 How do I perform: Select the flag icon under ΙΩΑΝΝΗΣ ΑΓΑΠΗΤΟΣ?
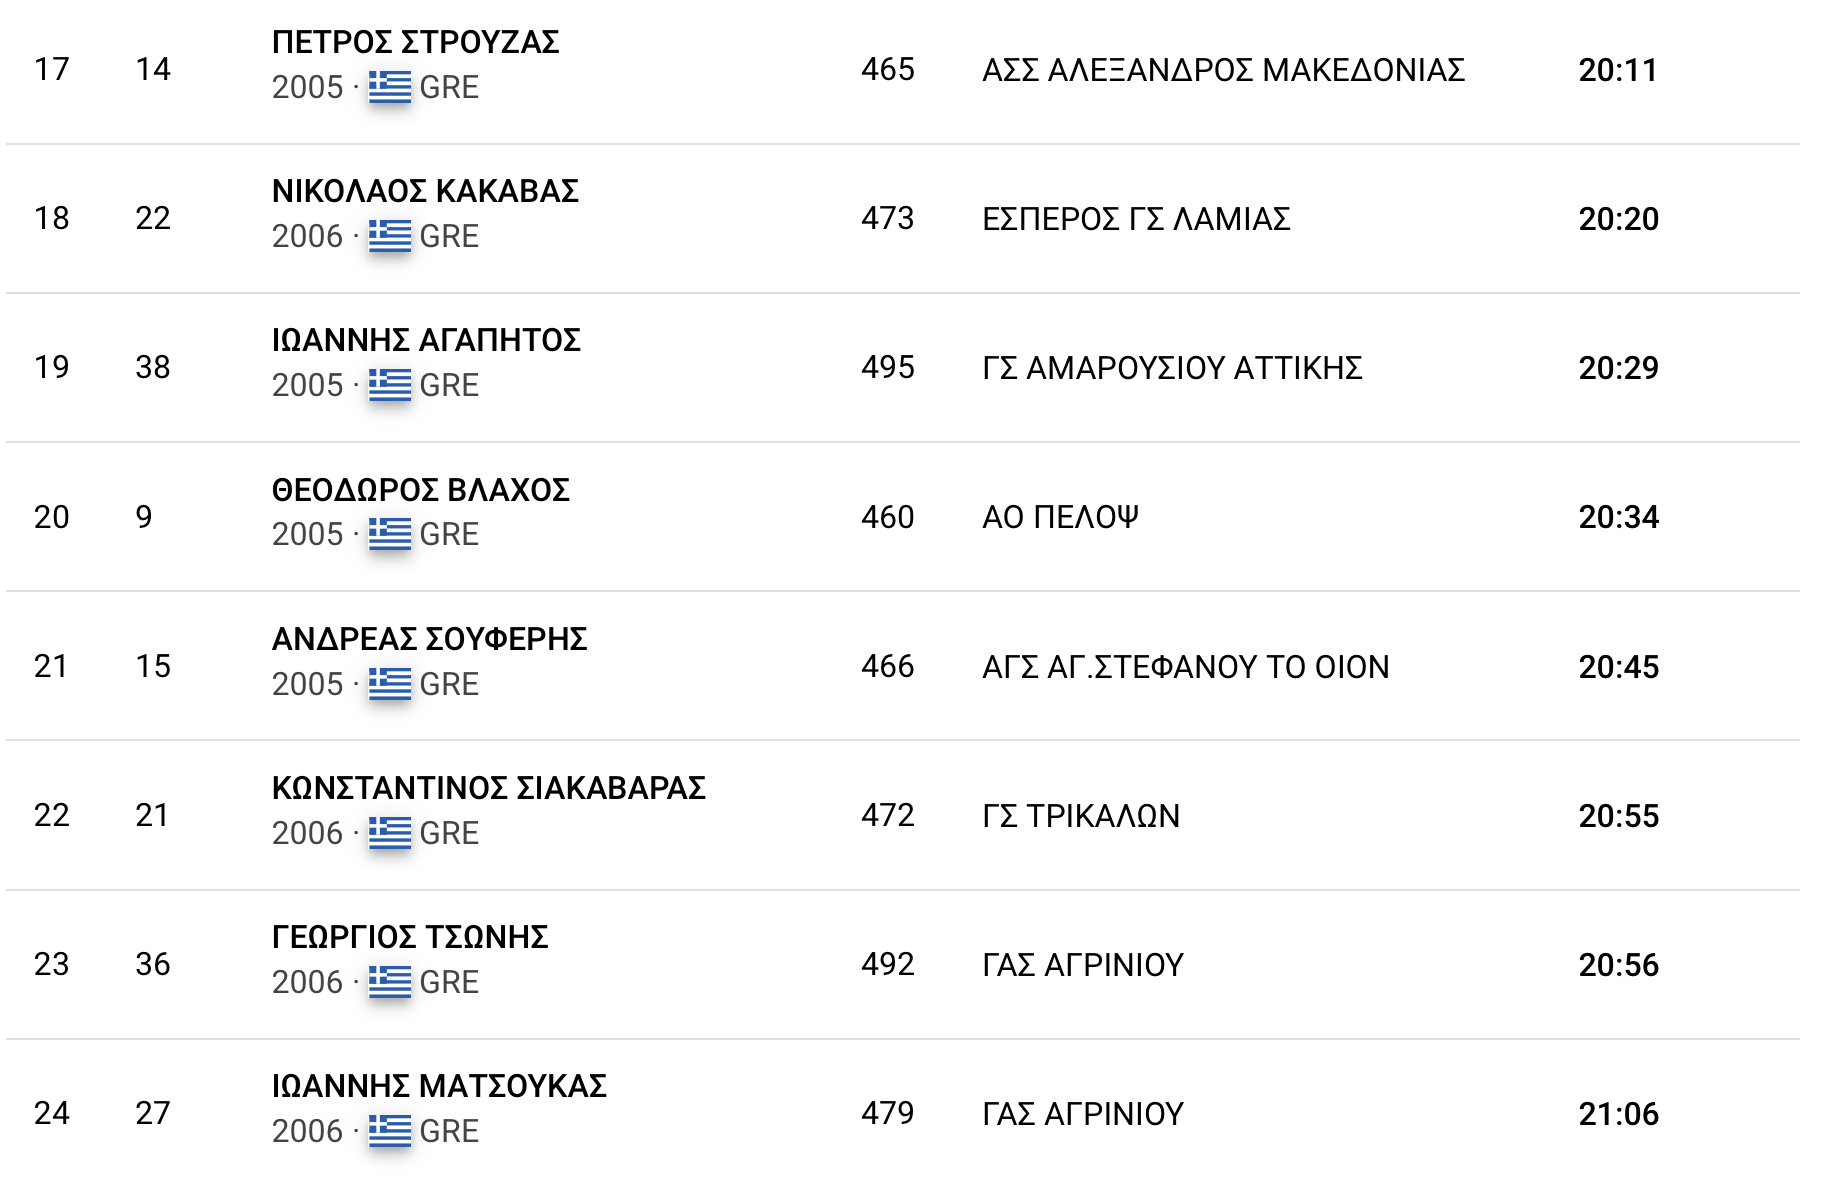tap(389, 385)
